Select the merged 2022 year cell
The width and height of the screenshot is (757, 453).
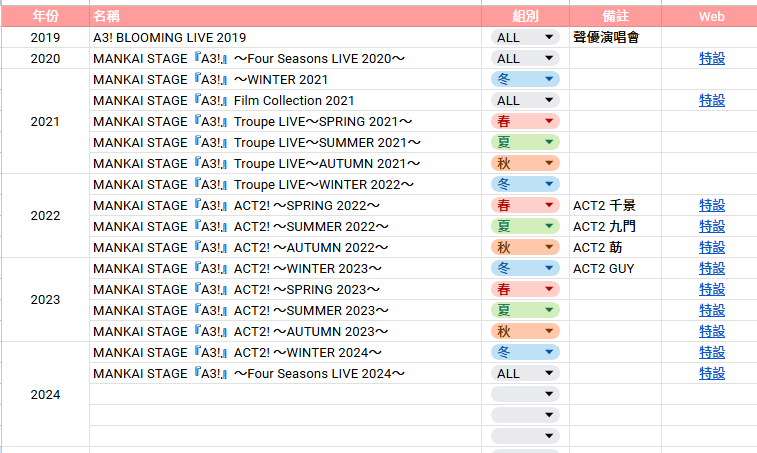click(x=45, y=216)
